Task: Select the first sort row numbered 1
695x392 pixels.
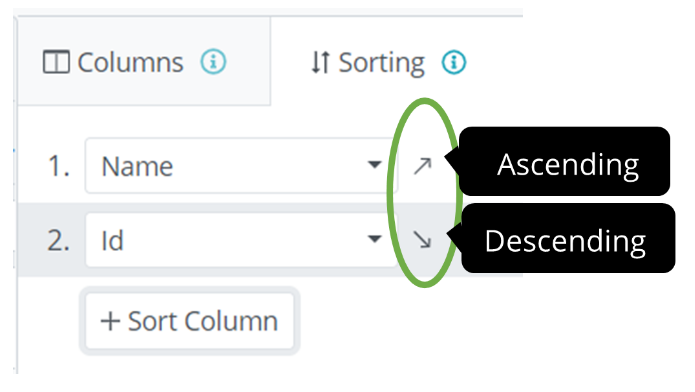Action: [x=59, y=167]
